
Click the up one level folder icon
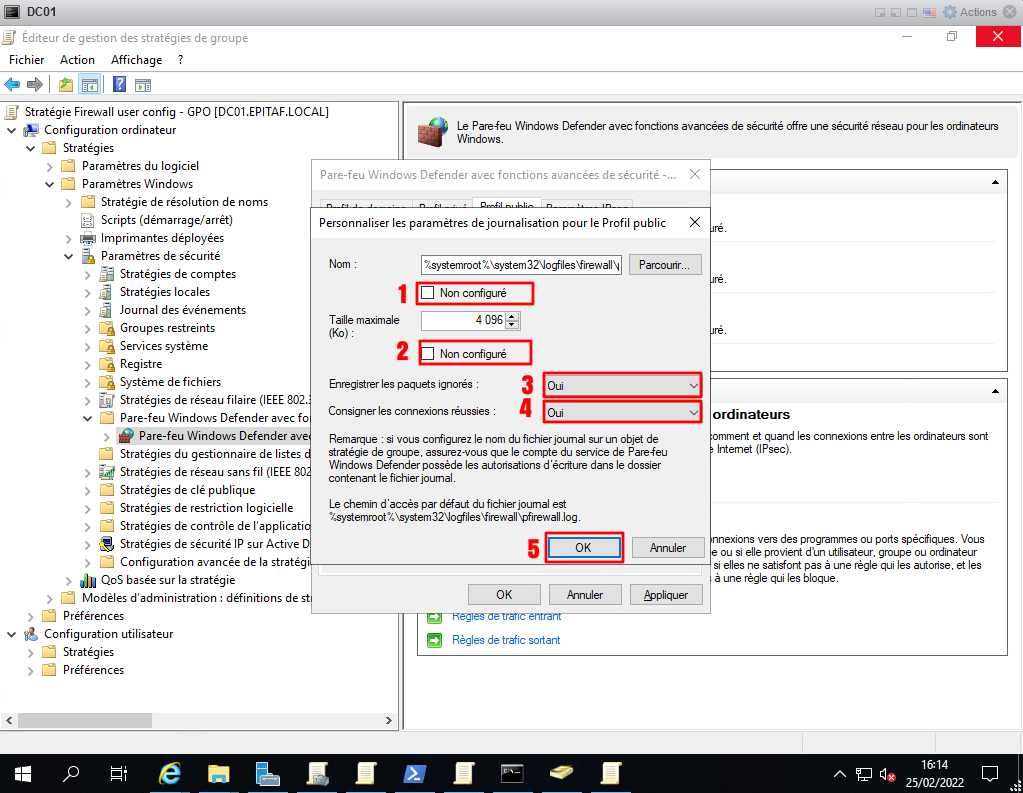66,85
